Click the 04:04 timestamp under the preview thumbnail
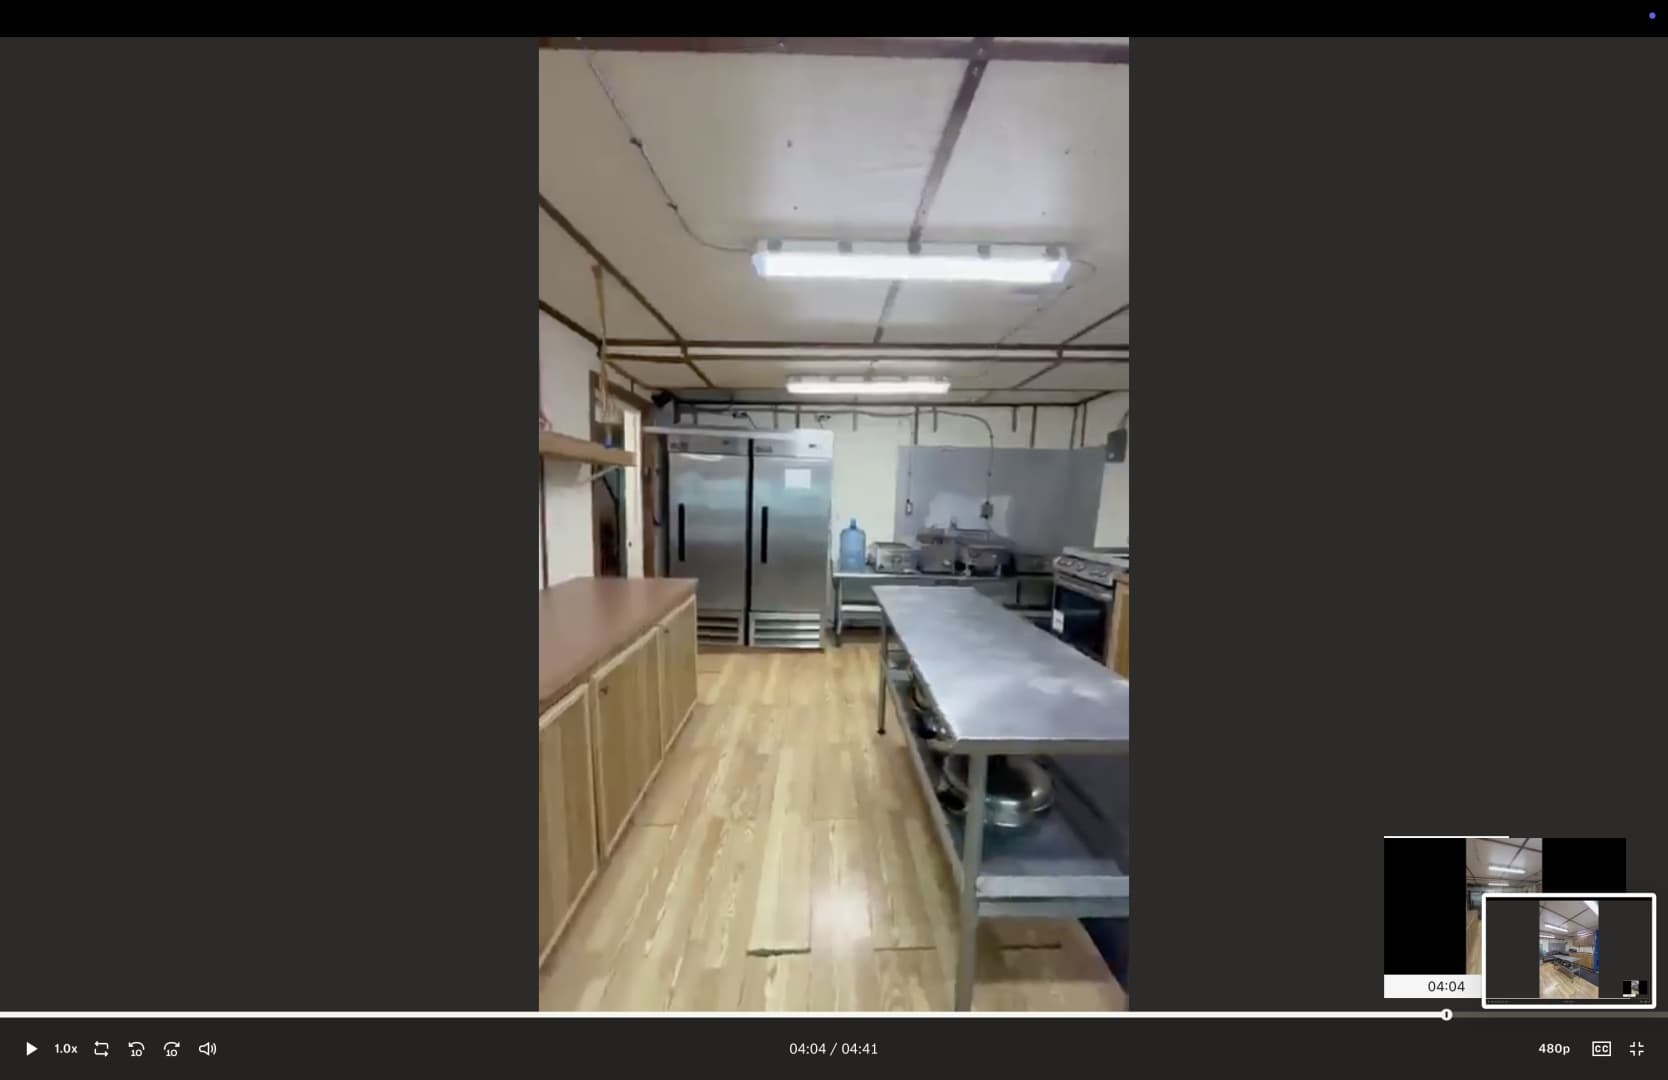Image resolution: width=1668 pixels, height=1080 pixels. 1446,986
